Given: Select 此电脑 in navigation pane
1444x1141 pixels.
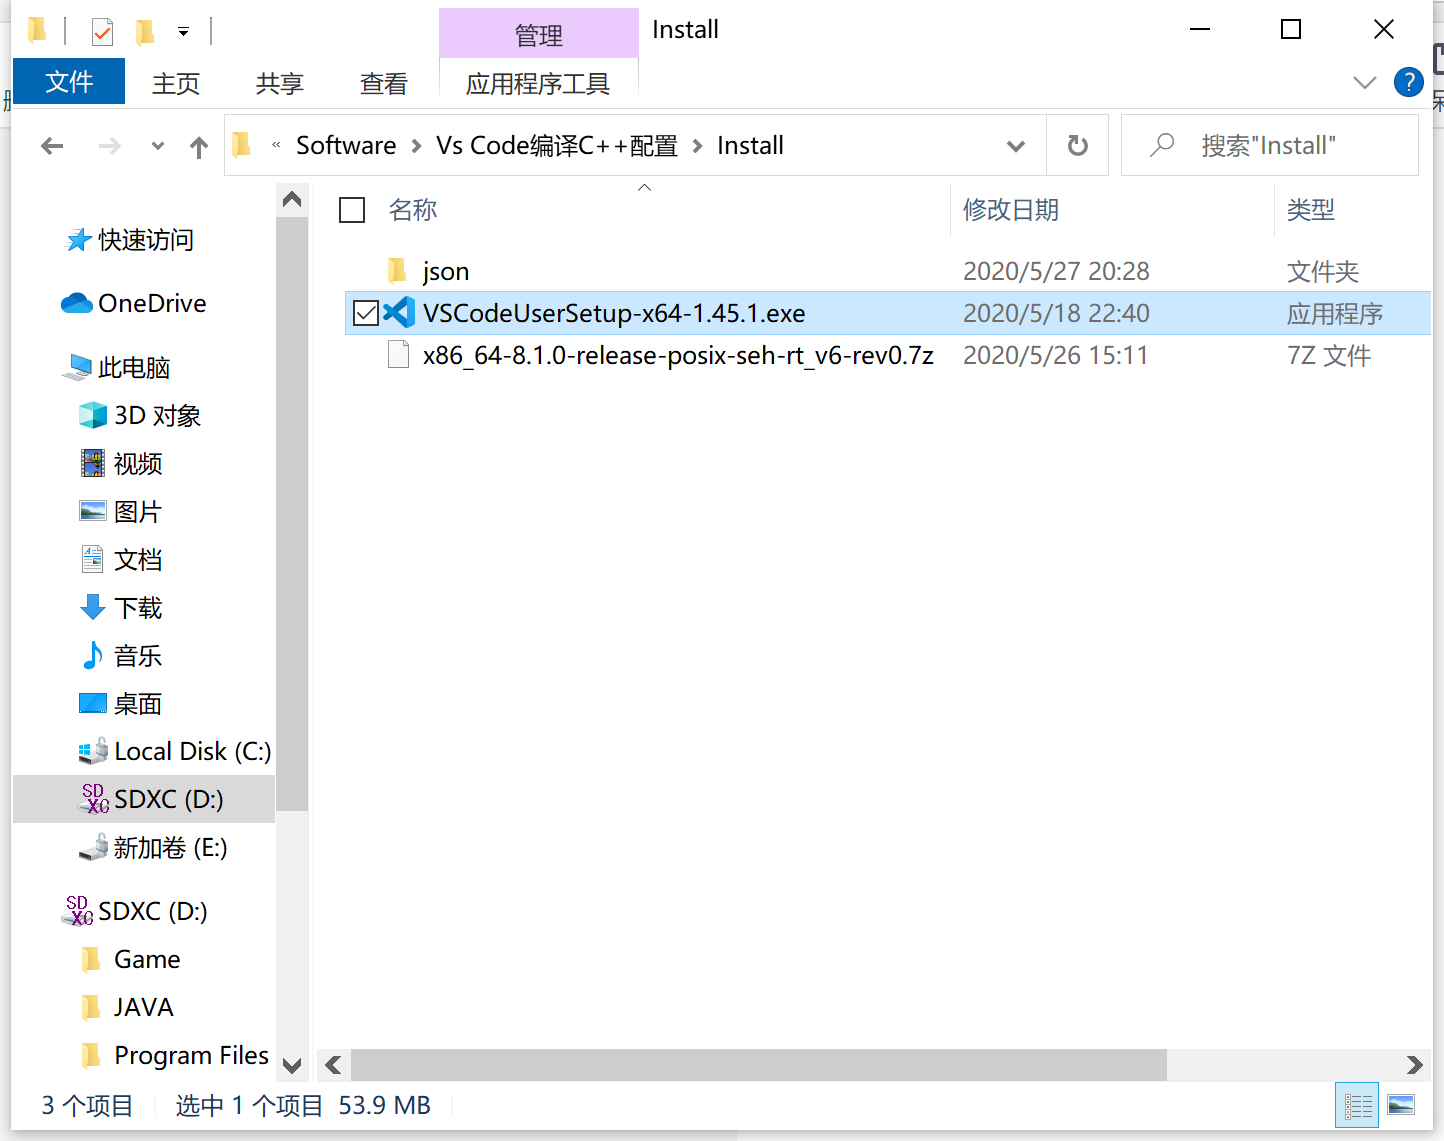Looking at the screenshot, I should [134, 367].
